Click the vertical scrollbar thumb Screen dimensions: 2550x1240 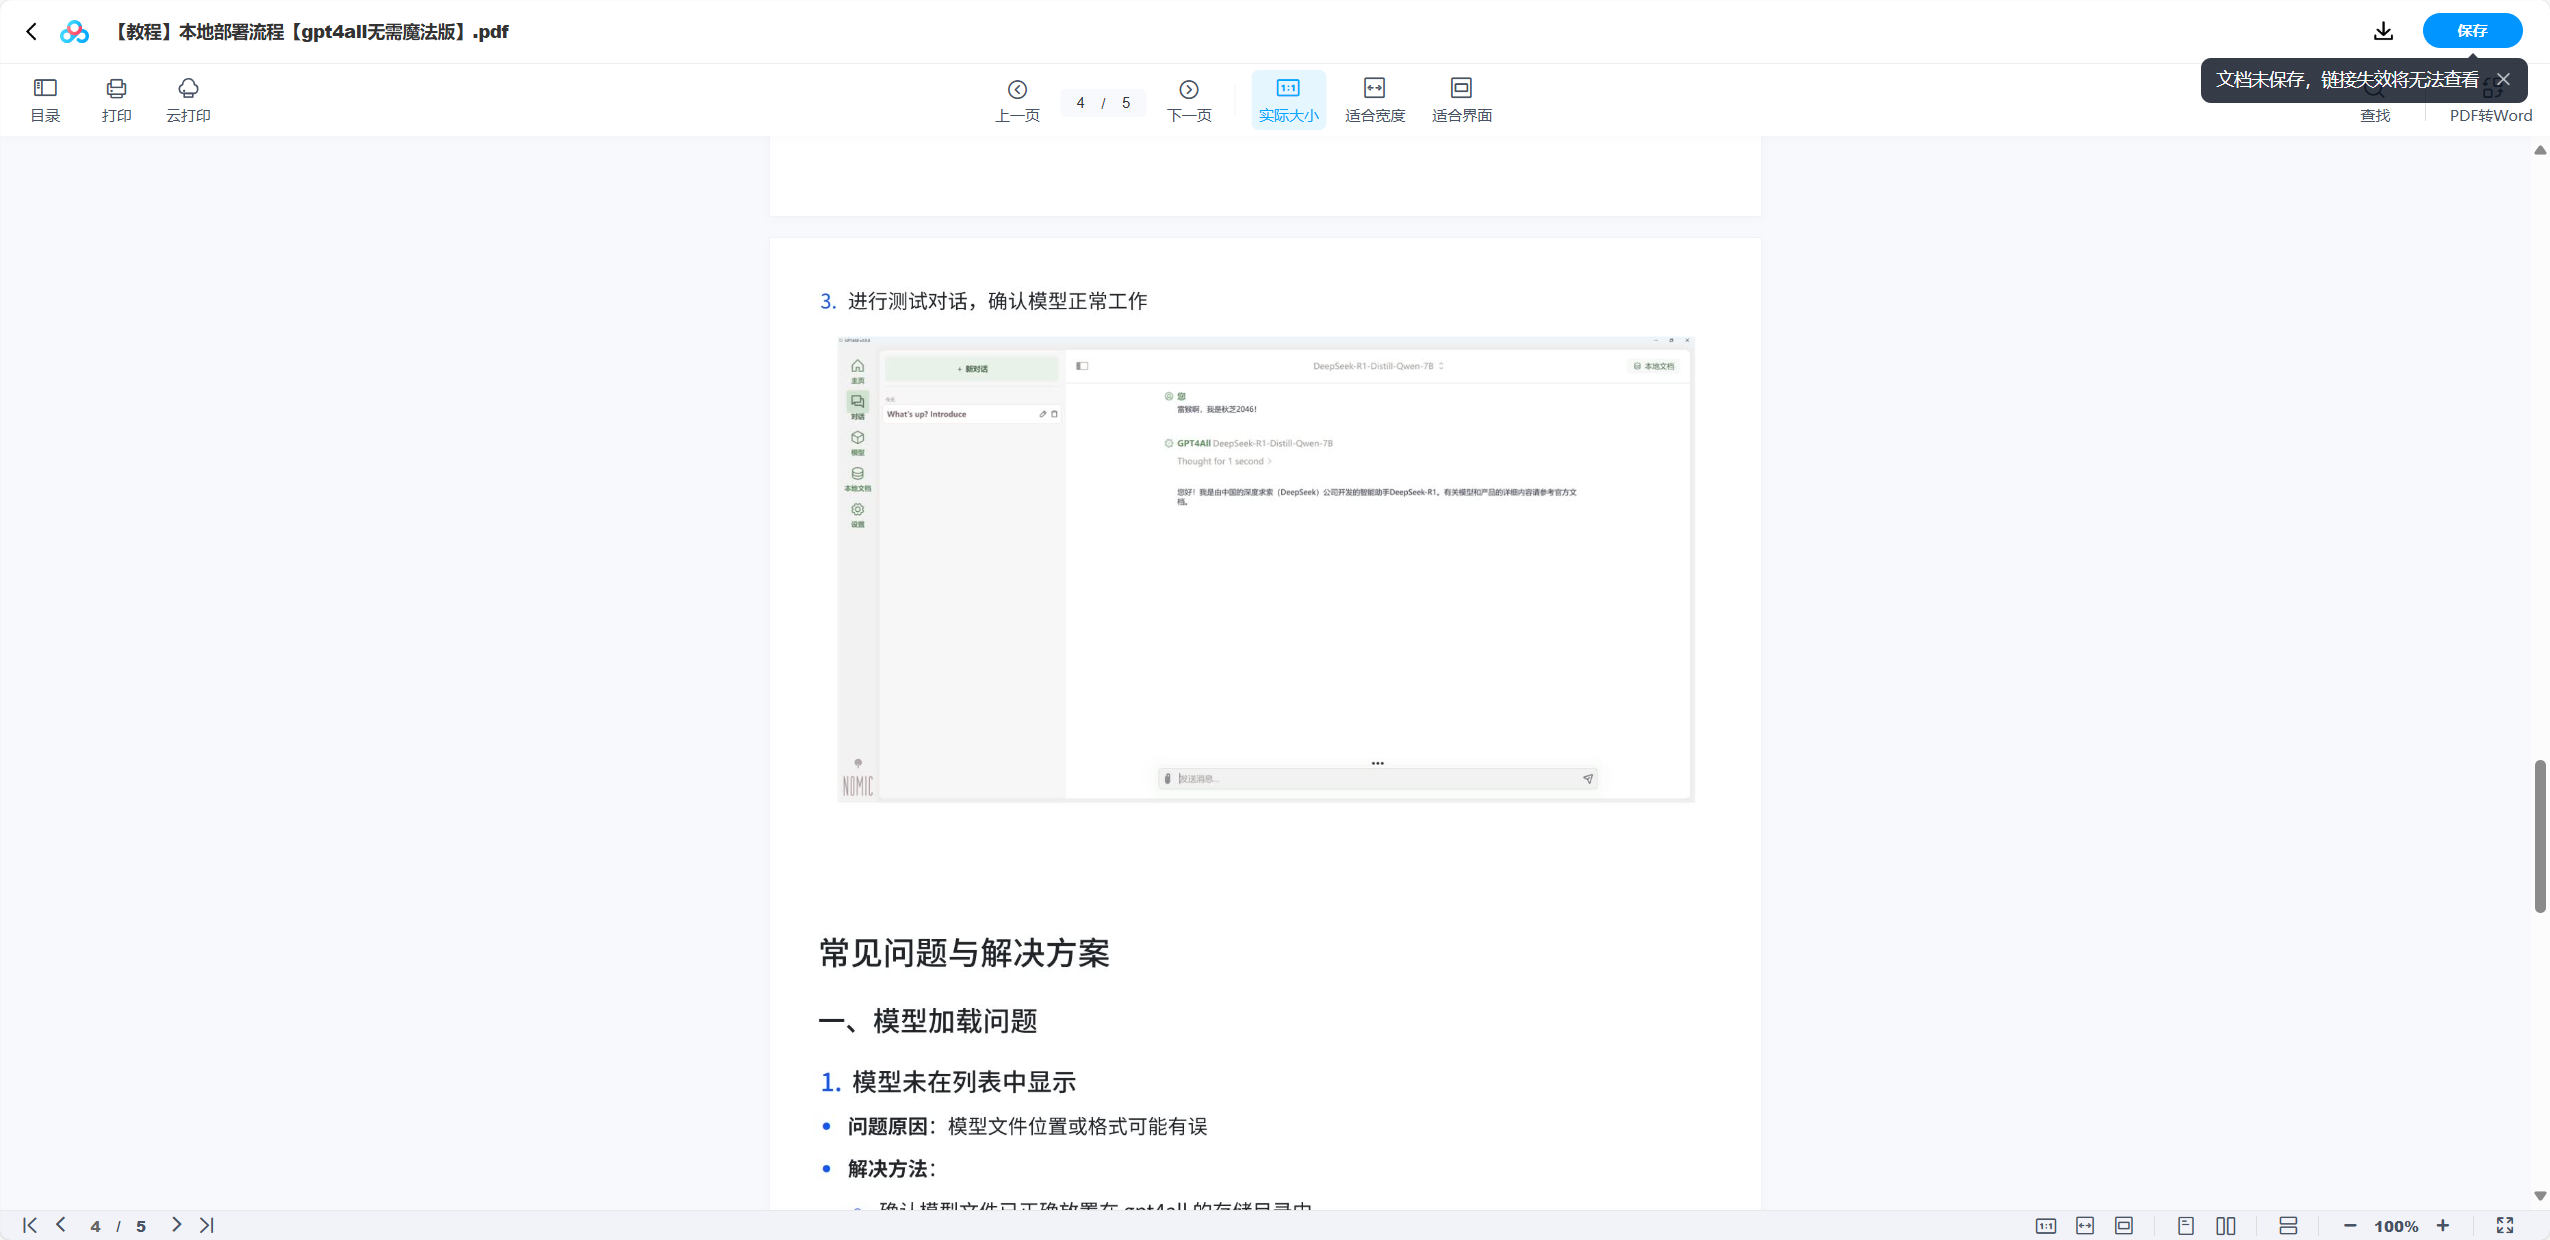(2540, 836)
